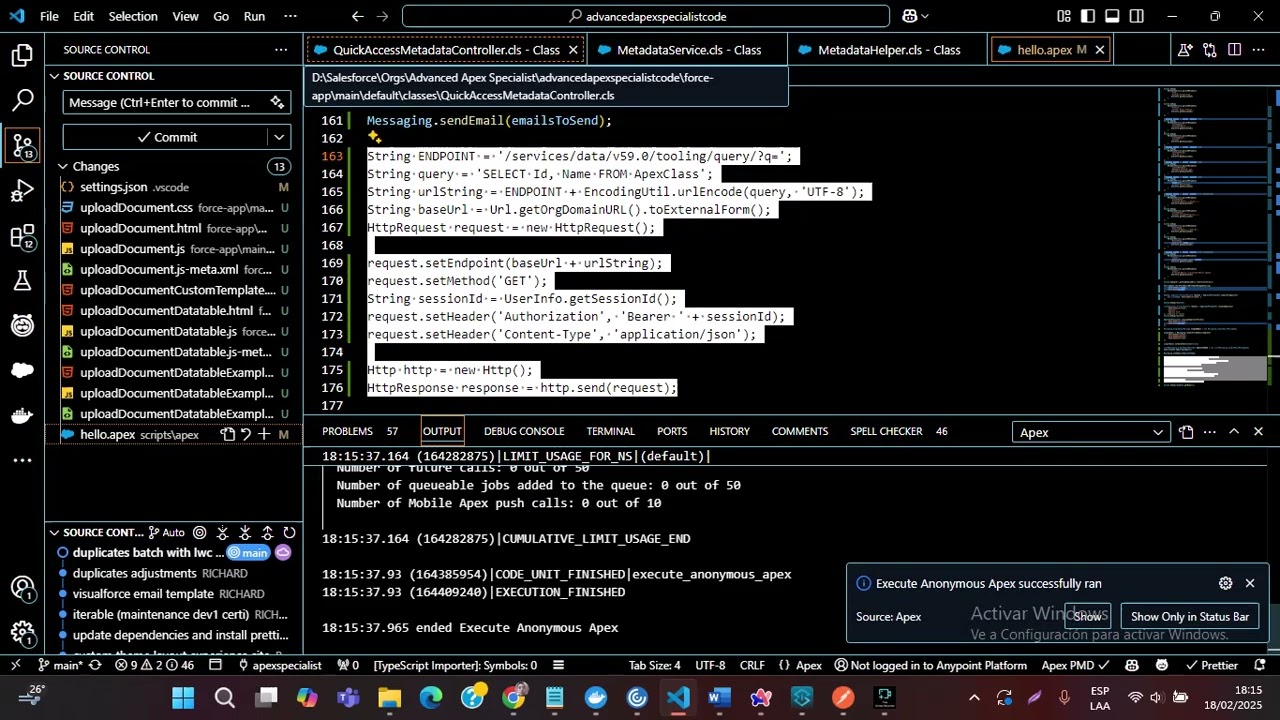The height and width of the screenshot is (720, 1280).
Task: Click the Commit button
Action: (166, 137)
